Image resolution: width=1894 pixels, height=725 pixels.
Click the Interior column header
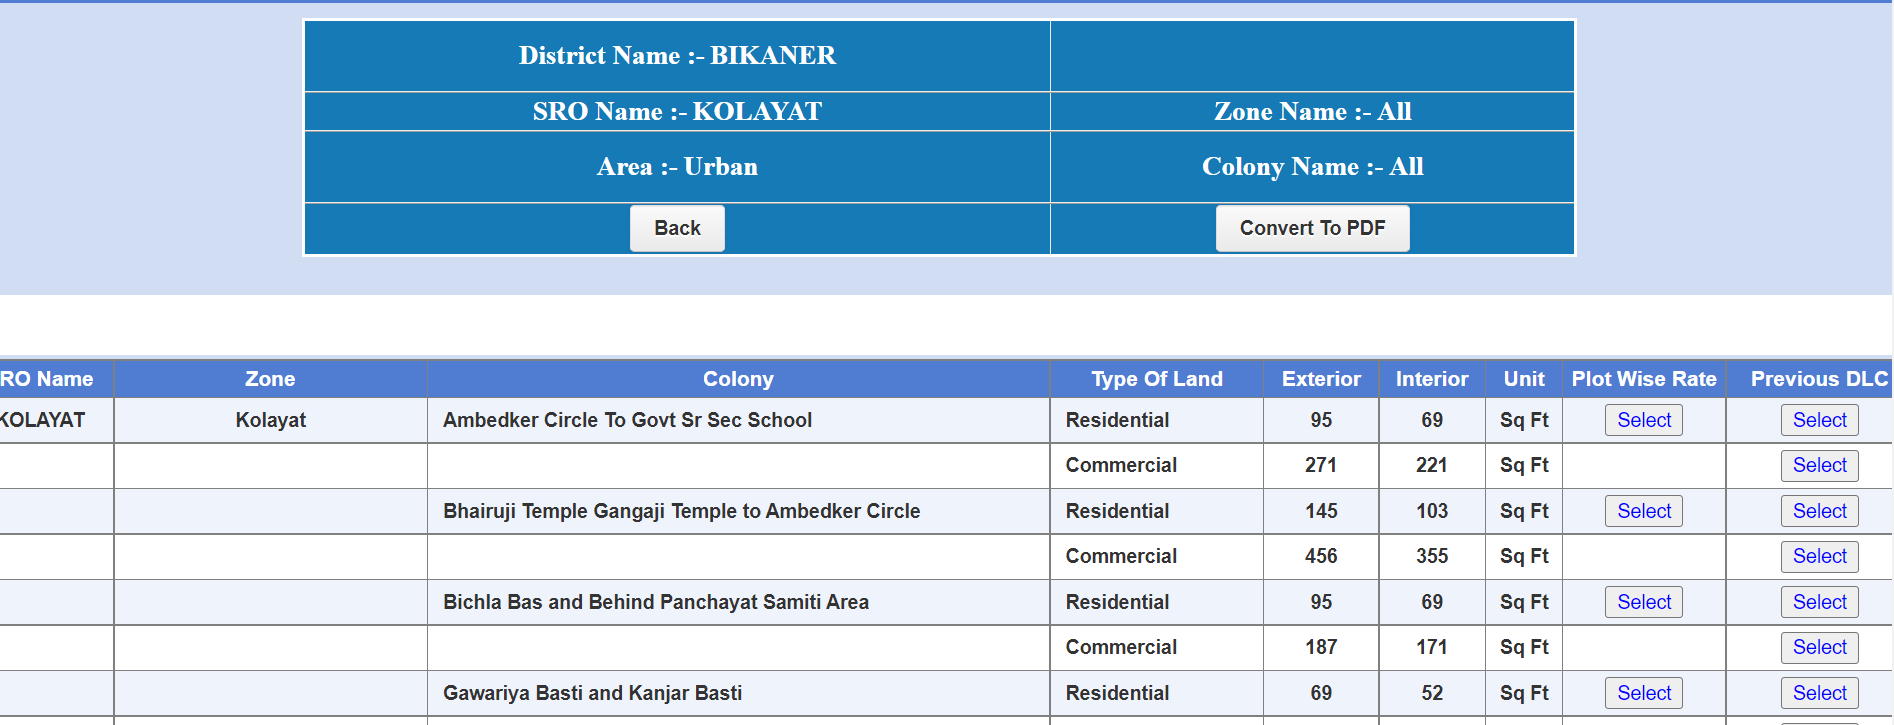pos(1432,379)
